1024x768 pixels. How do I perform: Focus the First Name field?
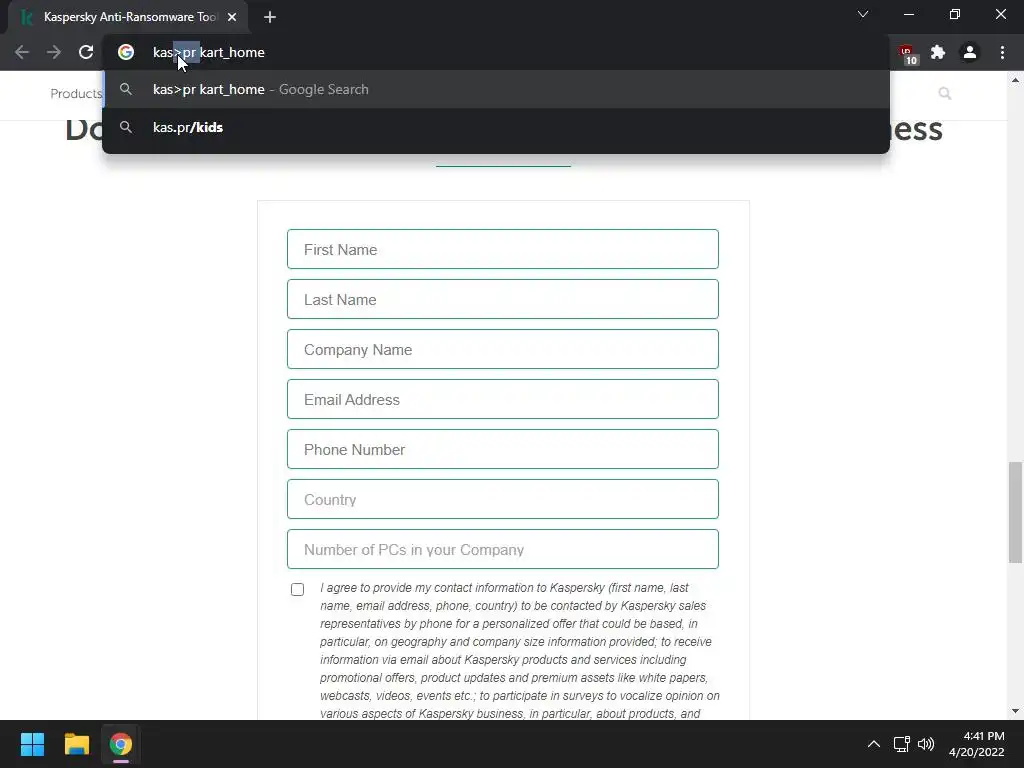click(x=503, y=249)
